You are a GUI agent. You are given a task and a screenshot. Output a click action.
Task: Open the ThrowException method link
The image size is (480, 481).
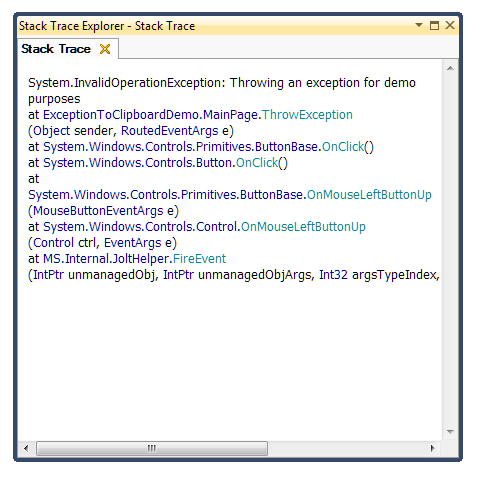tap(307, 115)
